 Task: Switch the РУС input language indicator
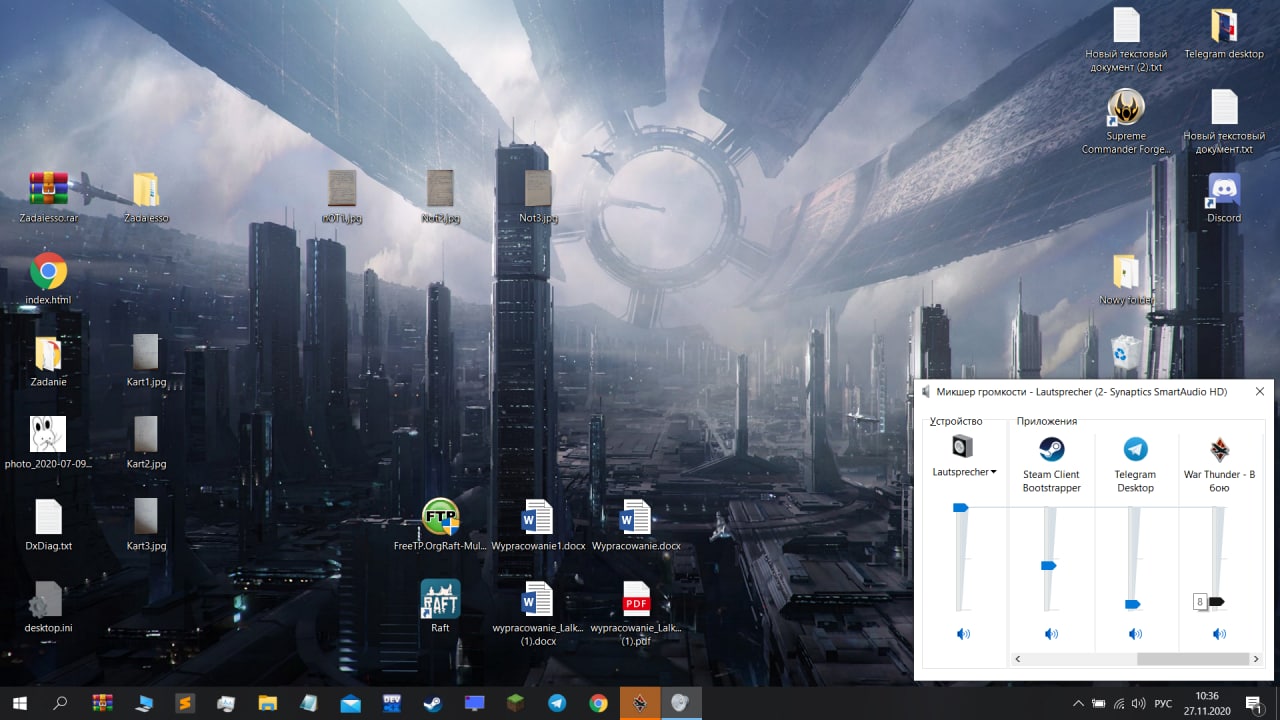pos(1163,704)
